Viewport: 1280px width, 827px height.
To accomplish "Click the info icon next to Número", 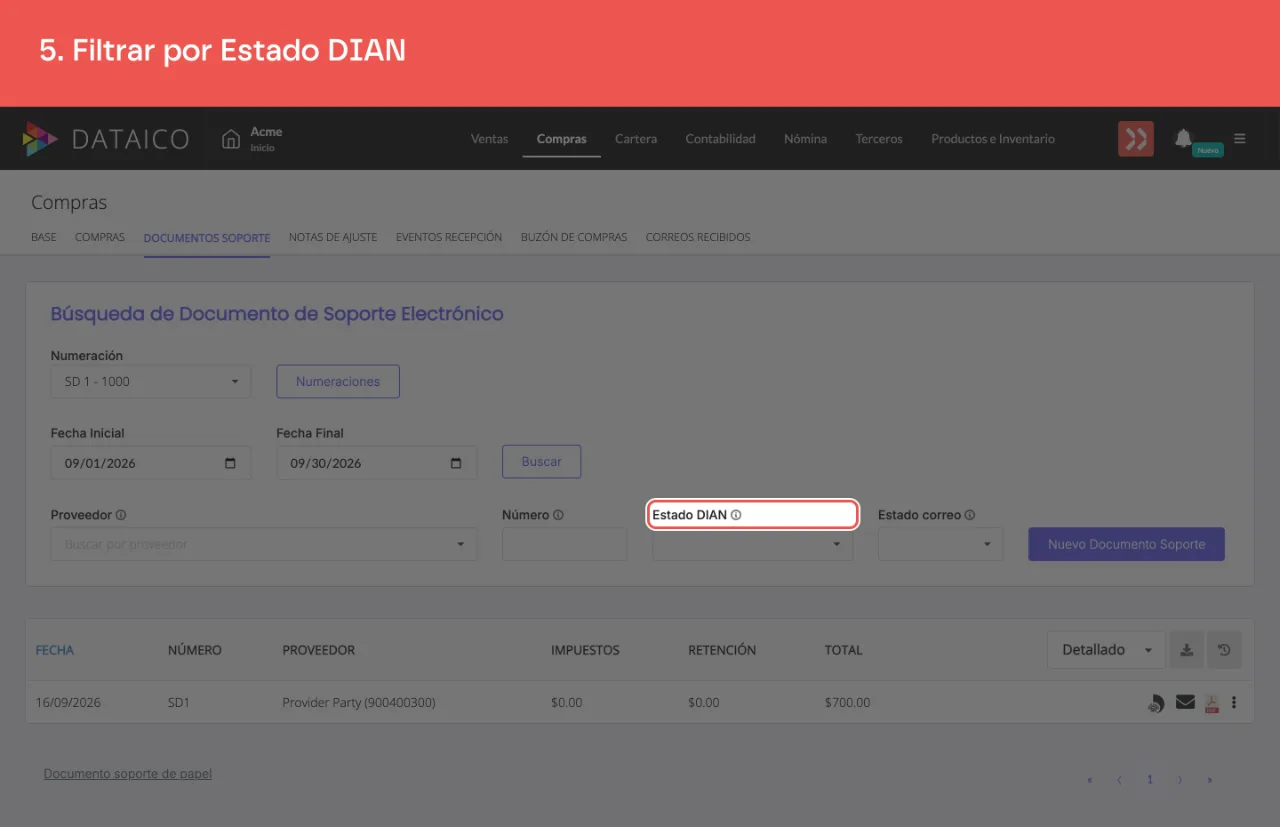I will click(558, 515).
